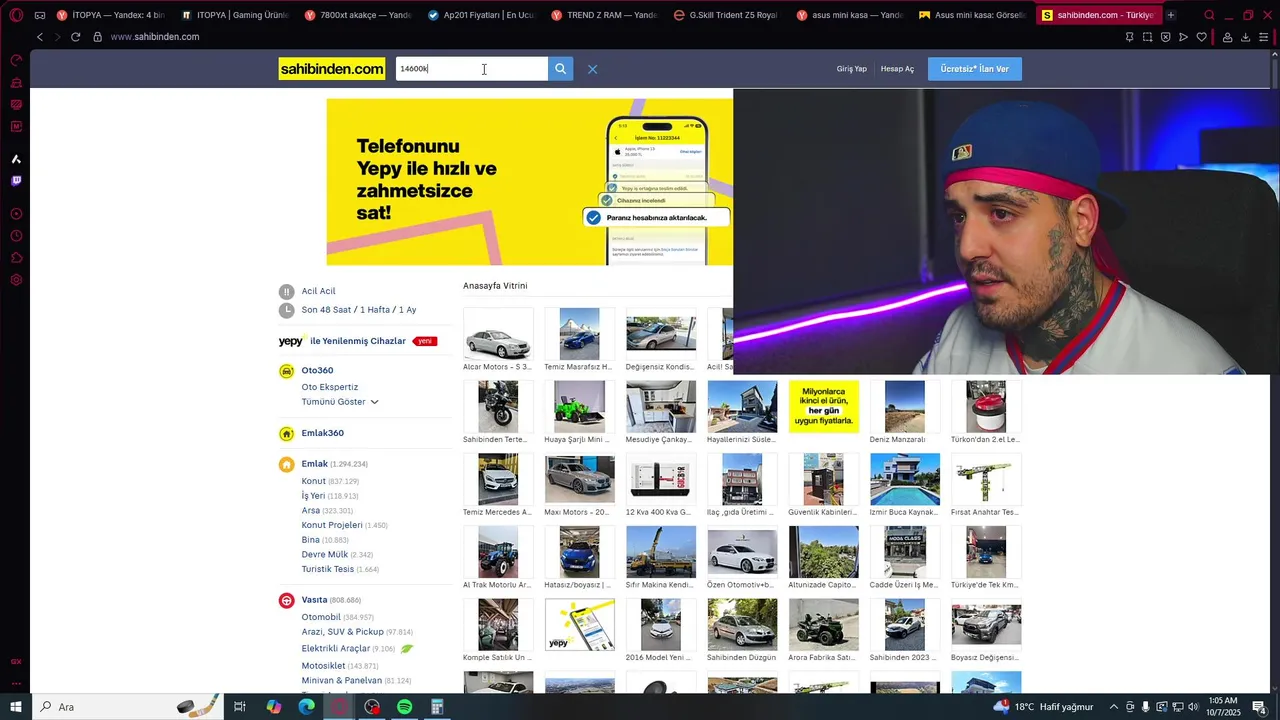The width and height of the screenshot is (1280, 720).
Task: Open Microsoft Edge from the taskbar
Action: (x=307, y=707)
